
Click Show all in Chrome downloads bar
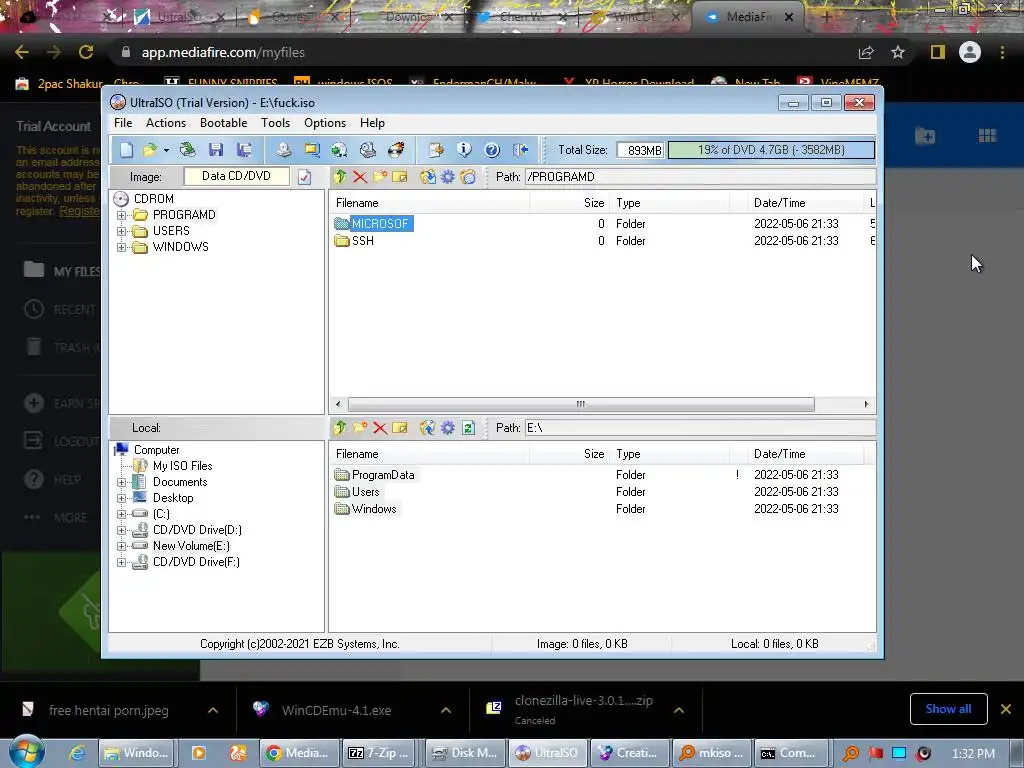point(948,709)
